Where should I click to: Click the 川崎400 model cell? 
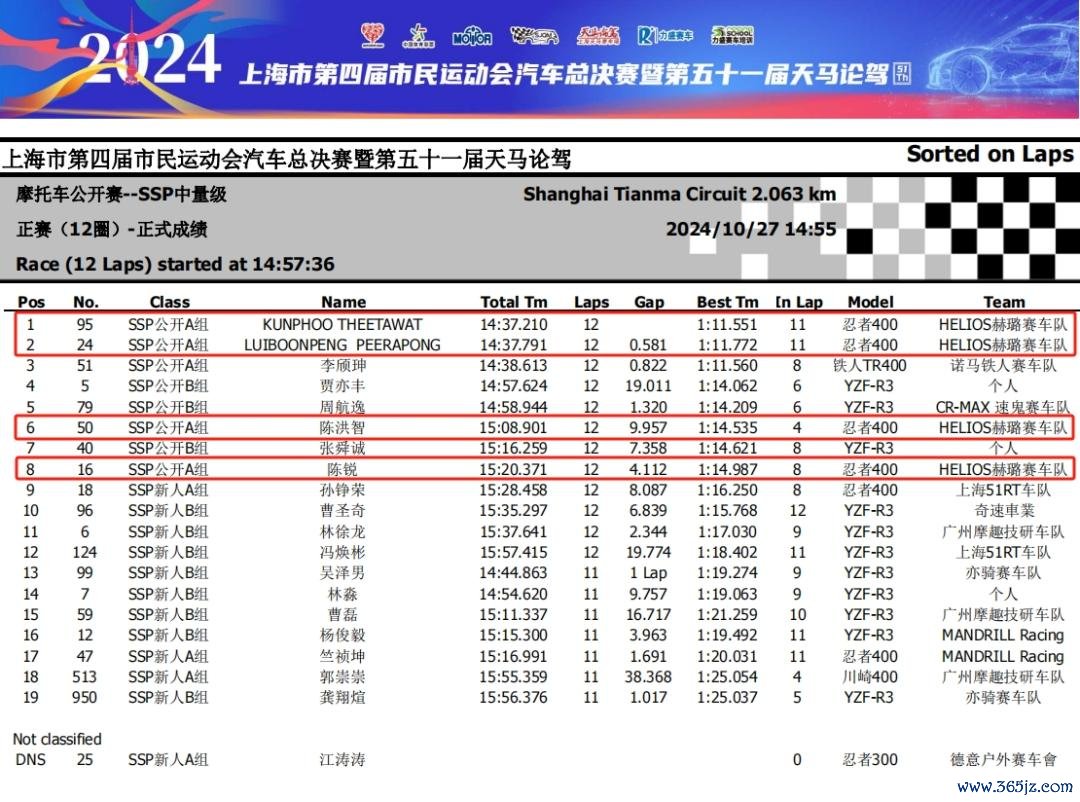870,677
